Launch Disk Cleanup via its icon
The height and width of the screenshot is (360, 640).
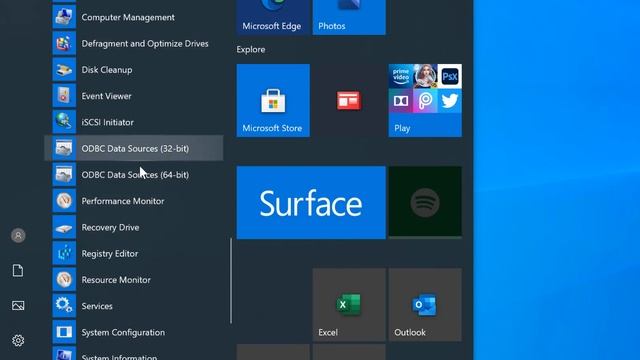click(64, 70)
